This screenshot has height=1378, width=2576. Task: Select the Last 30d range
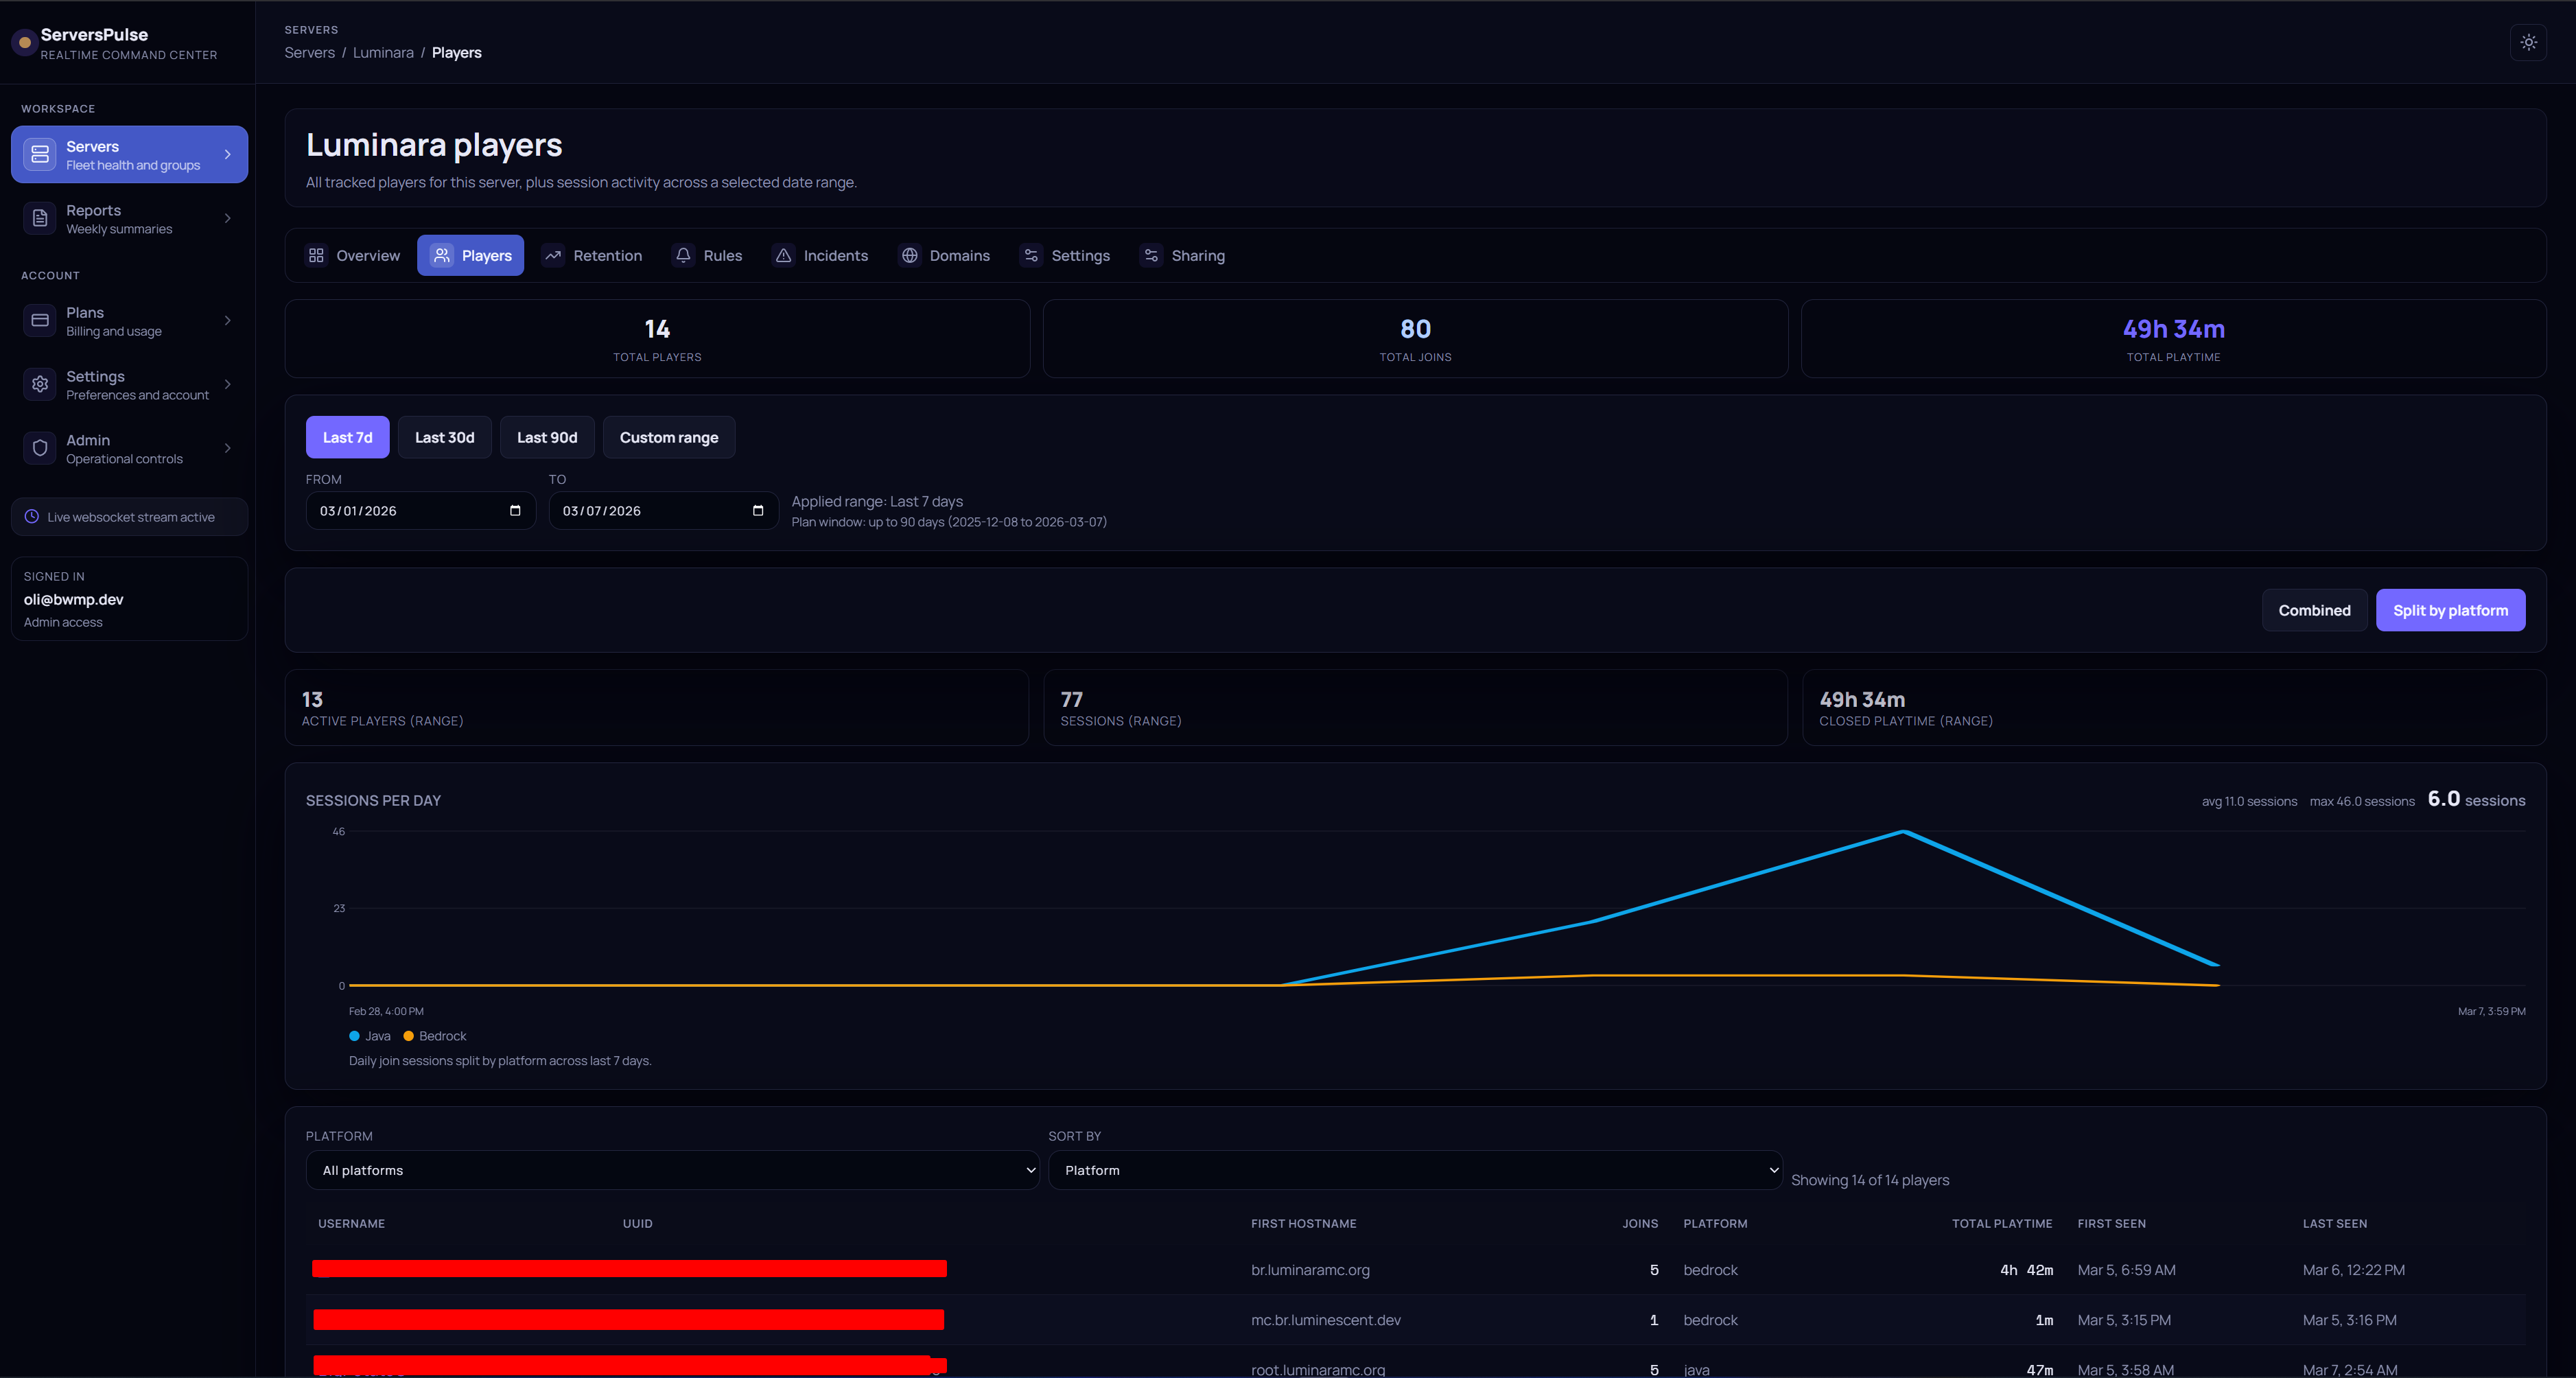pyautogui.click(x=444, y=437)
